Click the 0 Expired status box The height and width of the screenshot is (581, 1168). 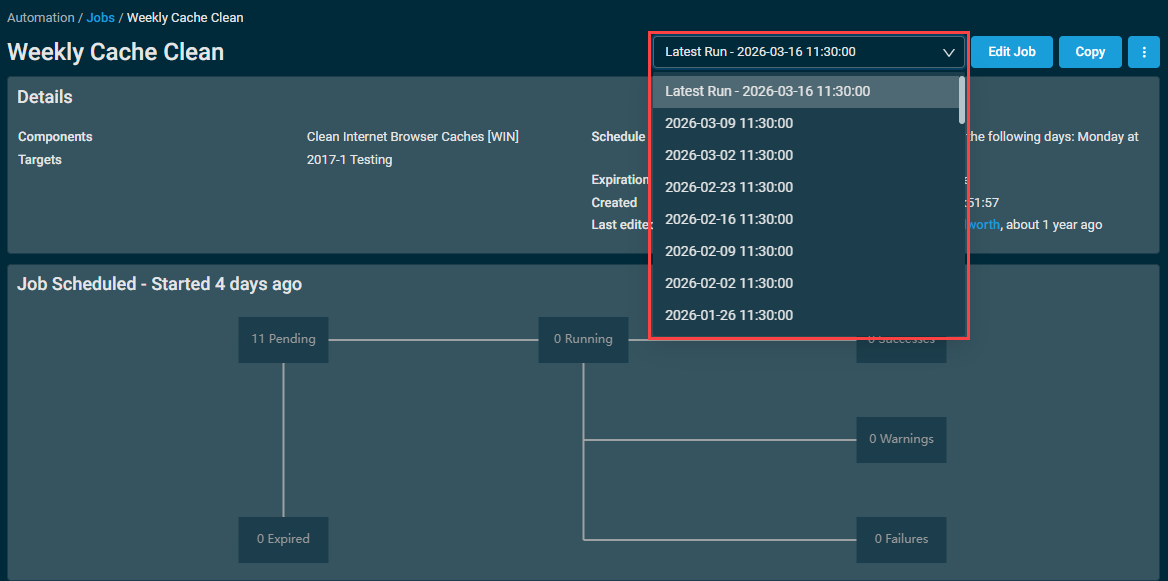tap(283, 539)
